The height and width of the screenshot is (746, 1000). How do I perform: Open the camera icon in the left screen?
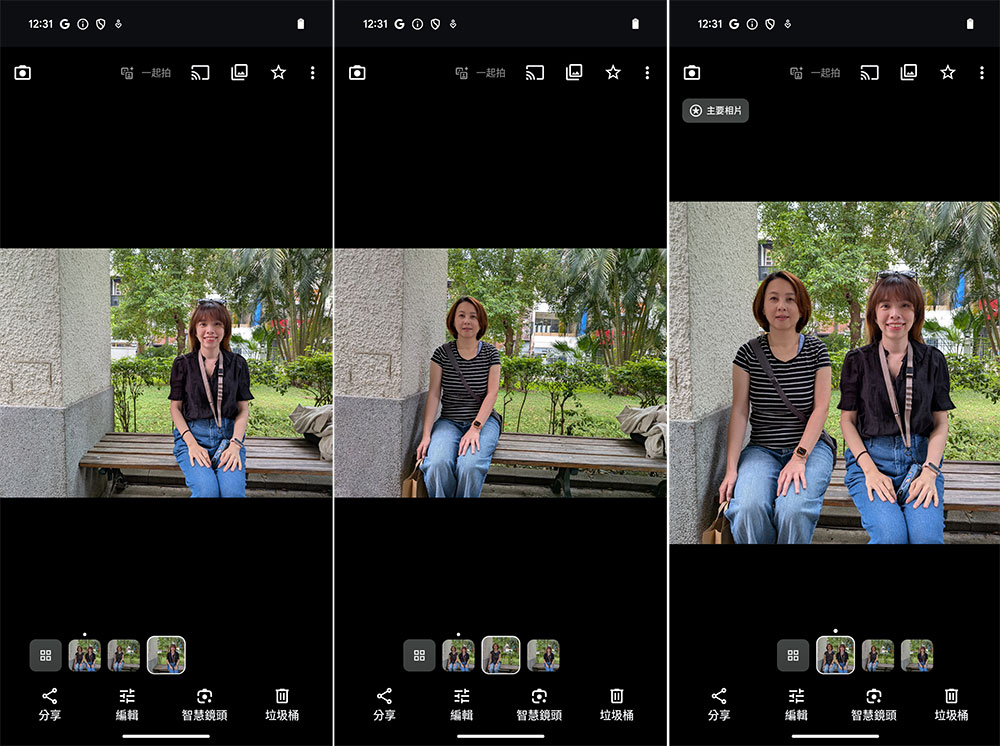(x=23, y=73)
